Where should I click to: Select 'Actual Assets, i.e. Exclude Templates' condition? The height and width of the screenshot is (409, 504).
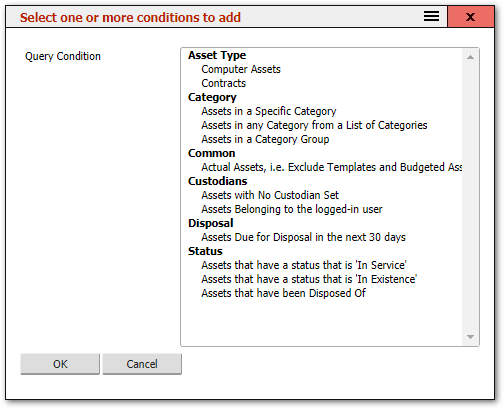[331, 167]
